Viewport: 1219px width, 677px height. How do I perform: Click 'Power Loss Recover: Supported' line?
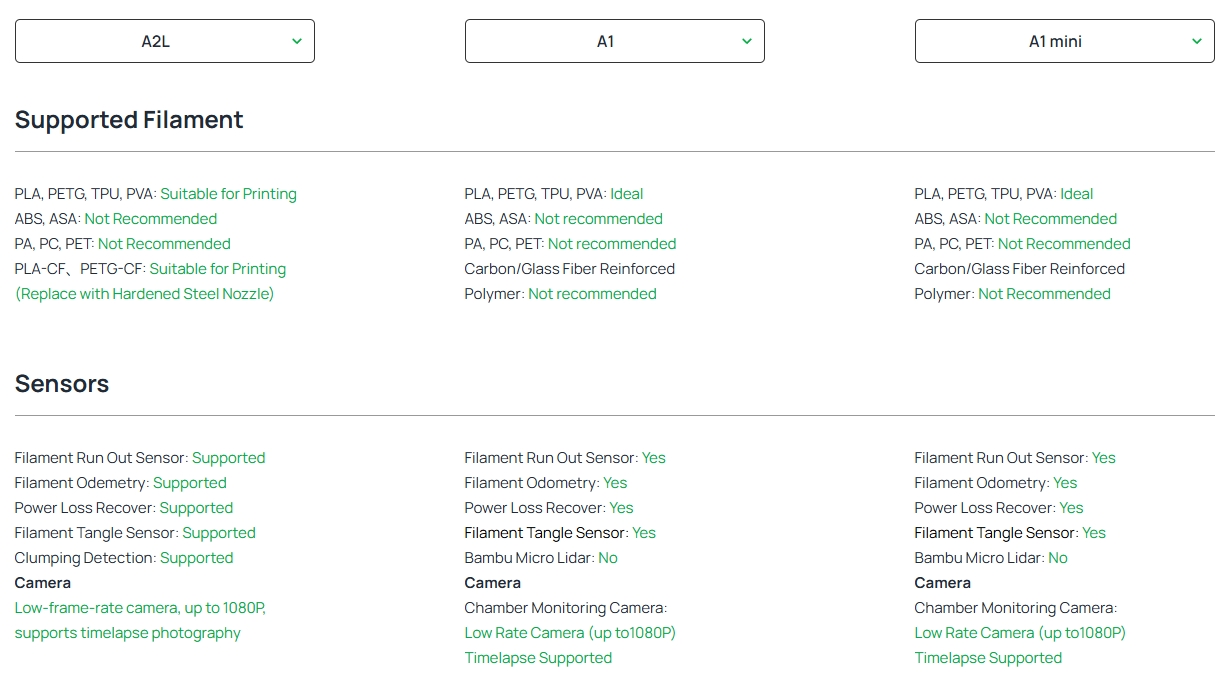click(x=124, y=508)
